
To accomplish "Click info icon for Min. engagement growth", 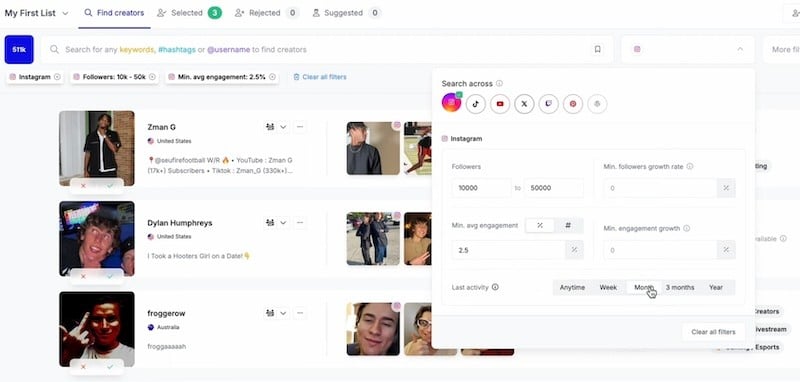I will pos(687,228).
